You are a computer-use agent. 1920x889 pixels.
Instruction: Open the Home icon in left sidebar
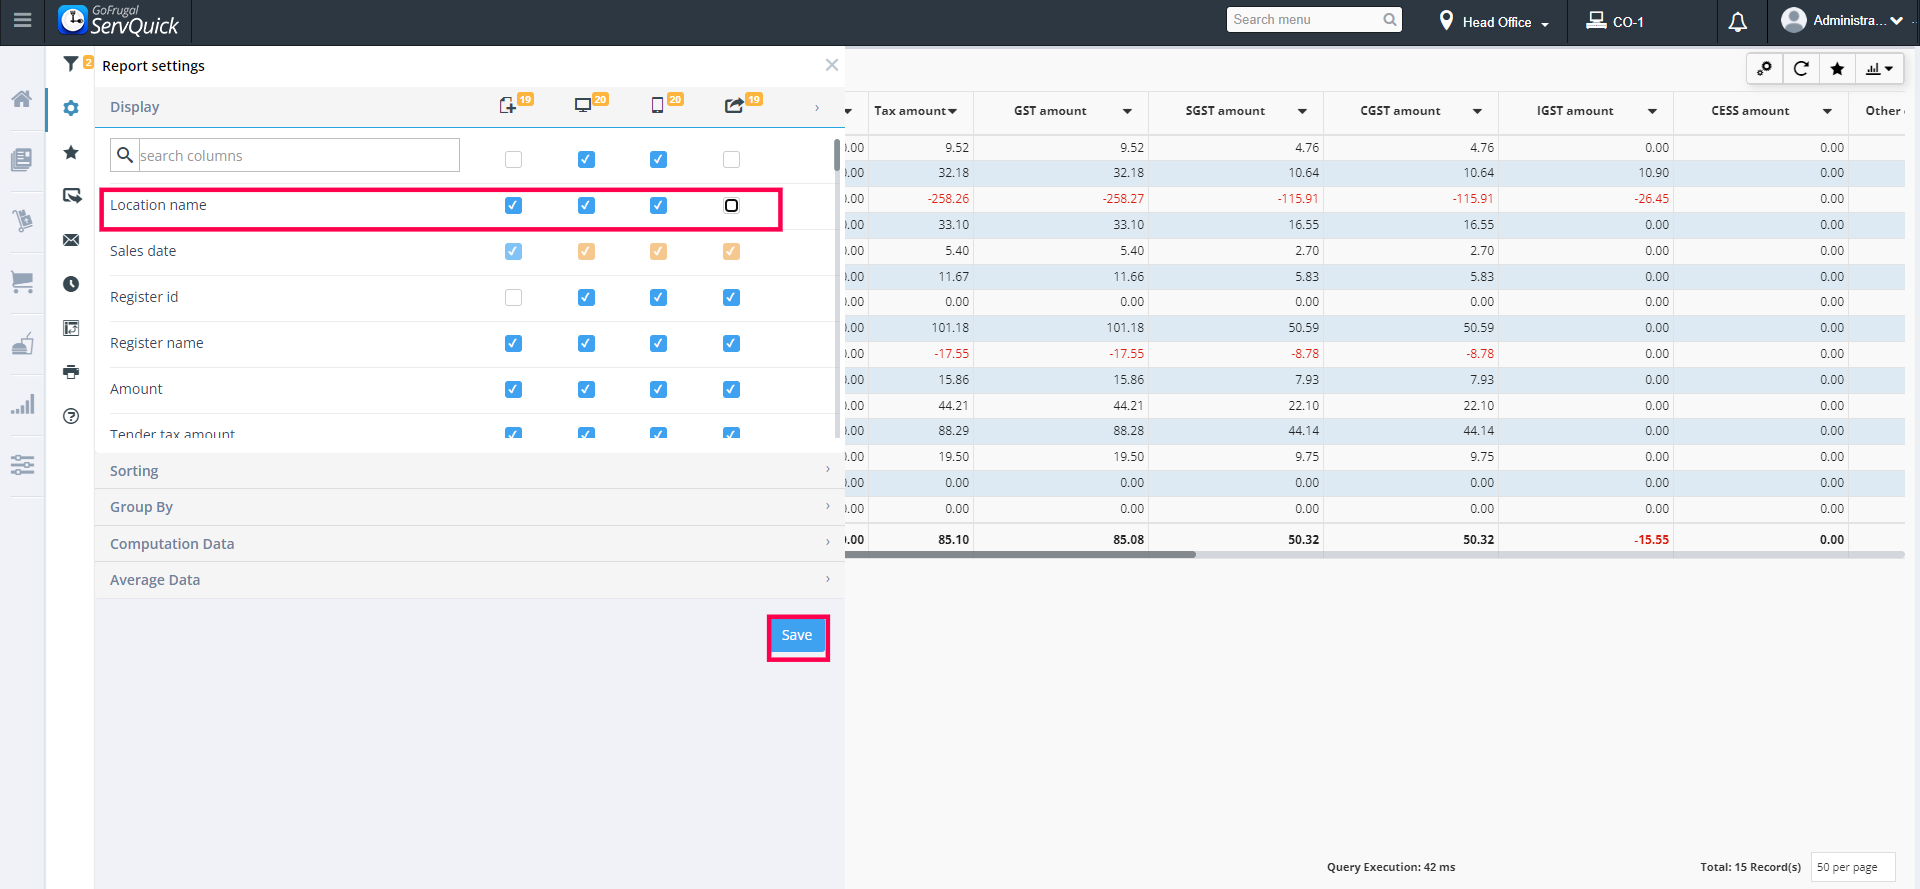[x=22, y=99]
